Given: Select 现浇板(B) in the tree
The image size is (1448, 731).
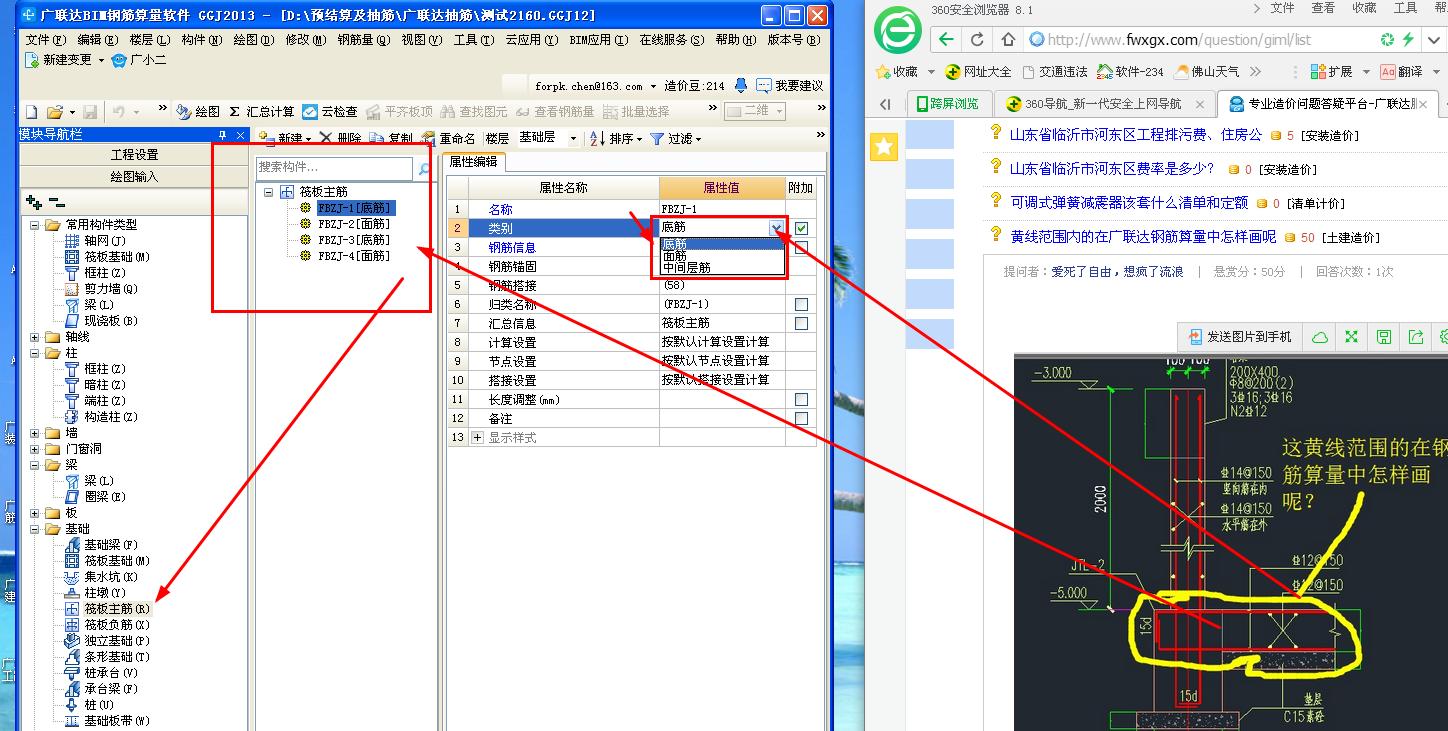Looking at the screenshot, I should coord(102,321).
